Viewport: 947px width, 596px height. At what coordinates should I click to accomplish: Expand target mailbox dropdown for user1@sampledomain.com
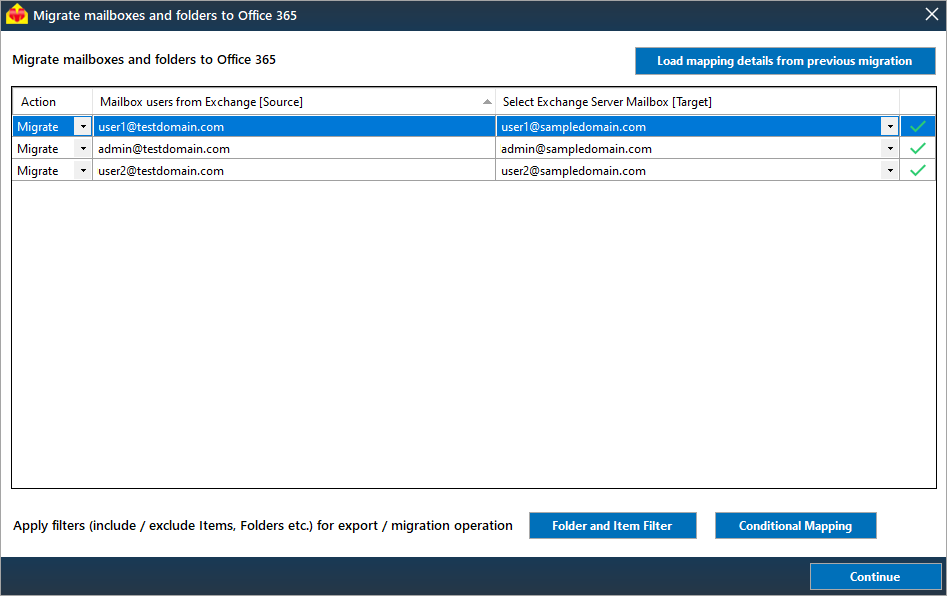[x=889, y=127]
